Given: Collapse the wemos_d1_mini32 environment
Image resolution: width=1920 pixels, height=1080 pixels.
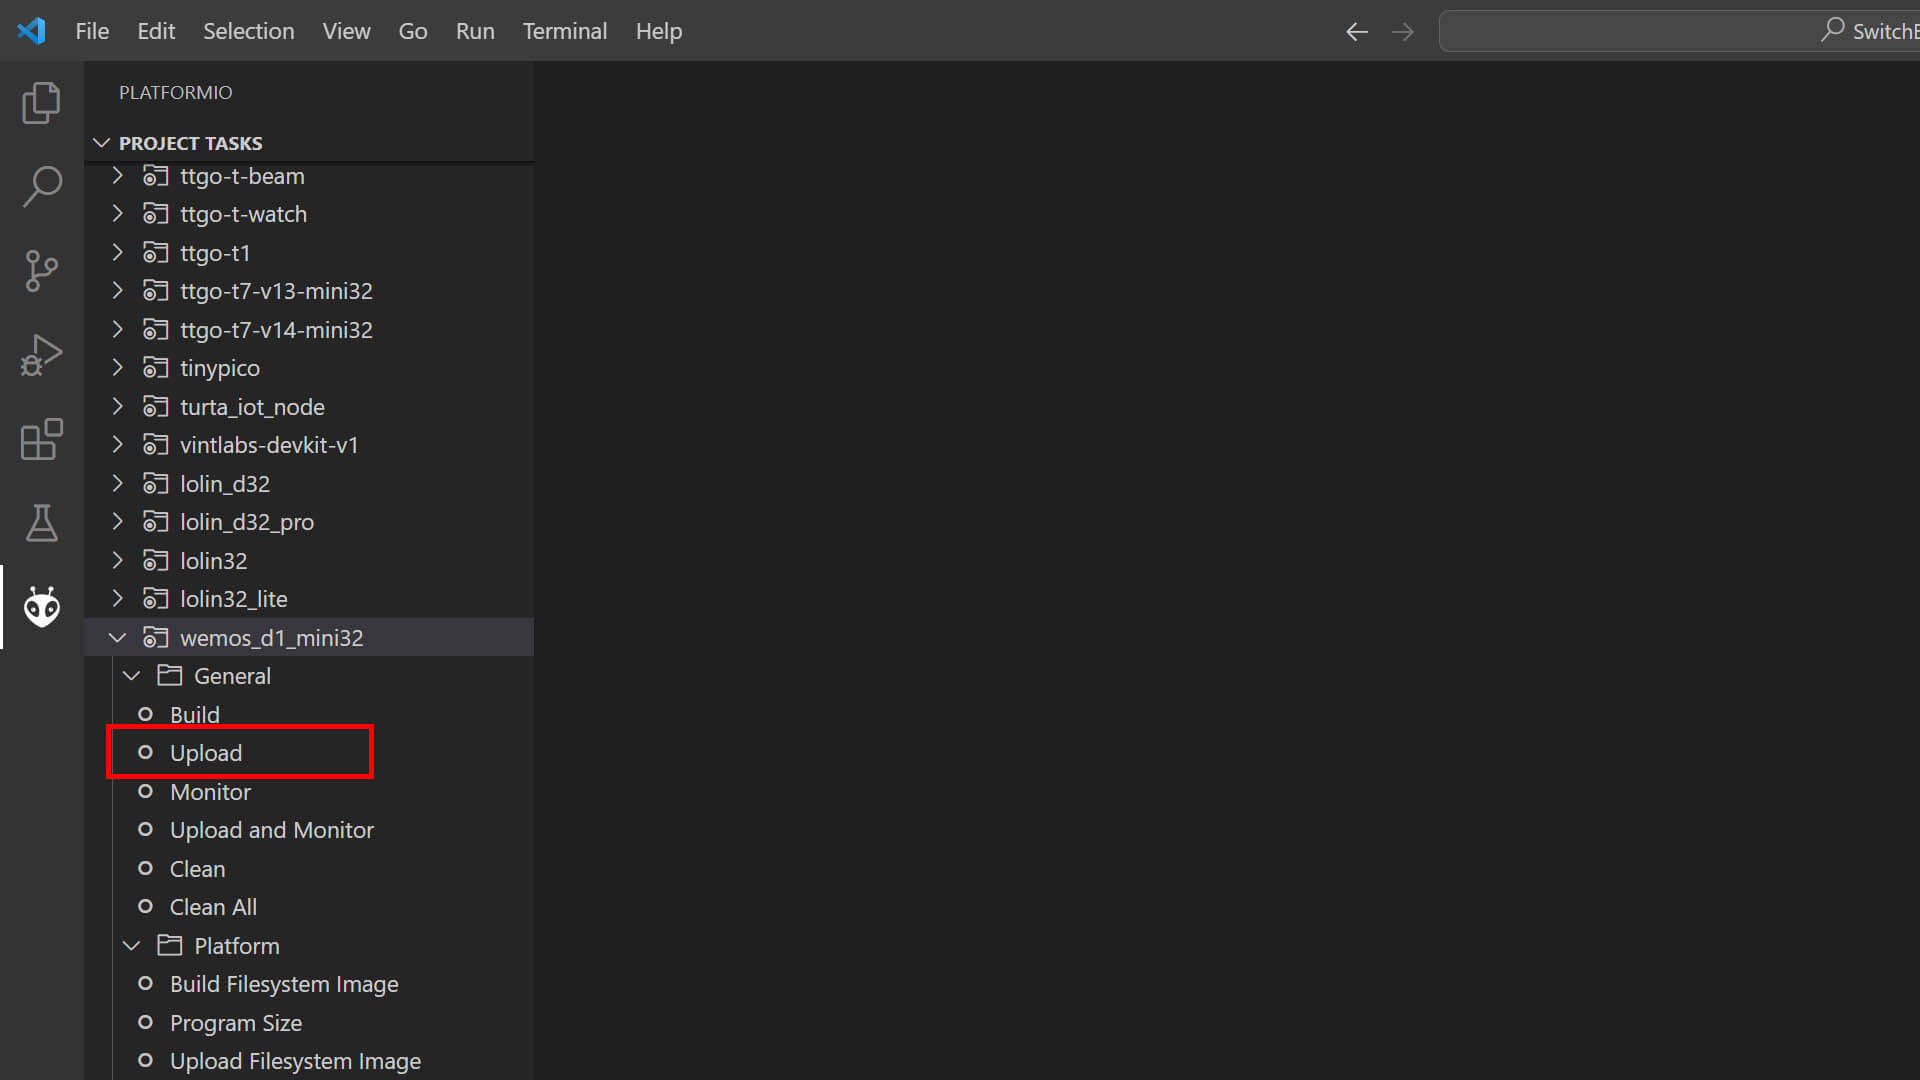Looking at the screenshot, I should pos(117,637).
